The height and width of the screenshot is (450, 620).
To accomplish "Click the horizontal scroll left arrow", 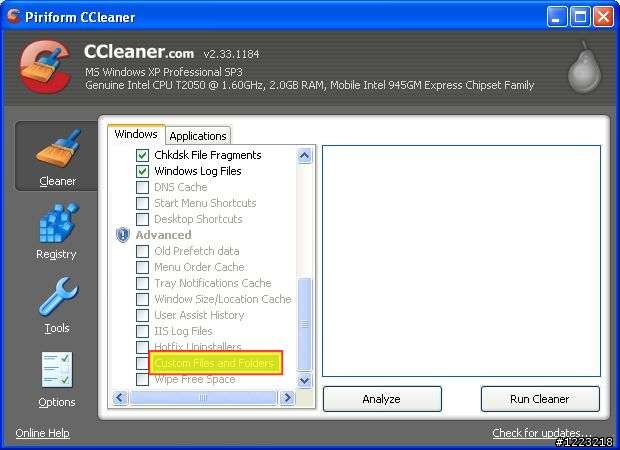I will point(120,397).
